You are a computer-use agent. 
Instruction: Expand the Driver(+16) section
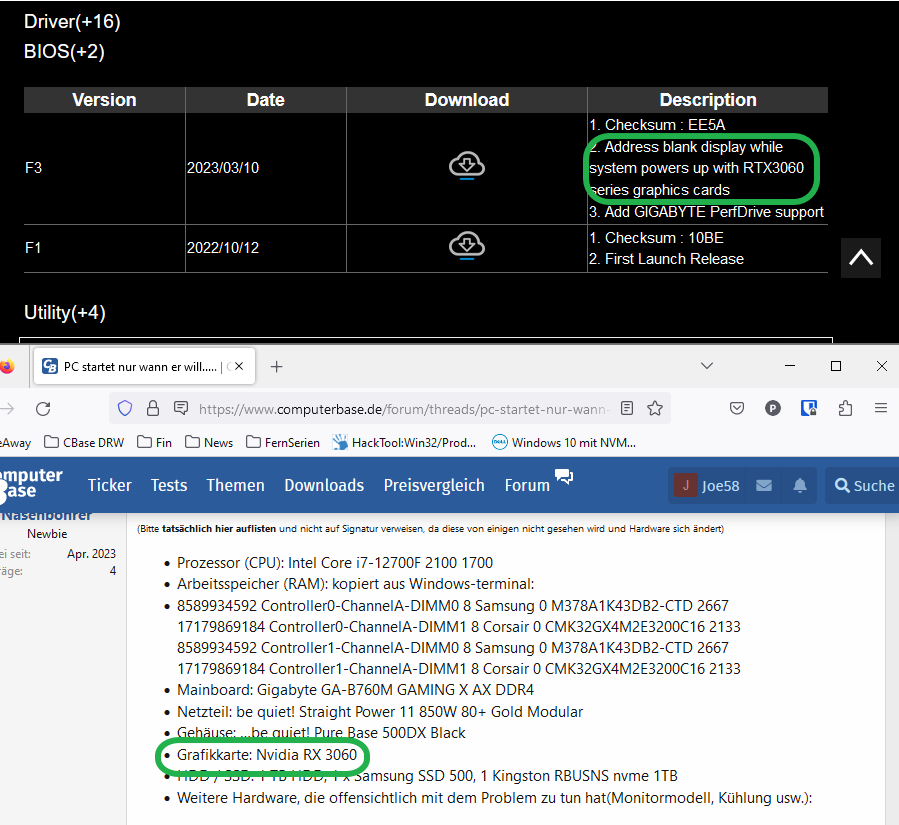coord(72,22)
